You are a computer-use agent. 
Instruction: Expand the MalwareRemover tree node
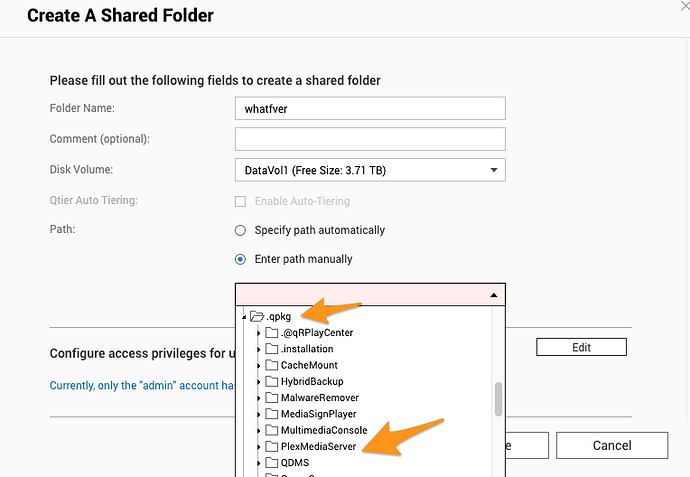tap(259, 399)
